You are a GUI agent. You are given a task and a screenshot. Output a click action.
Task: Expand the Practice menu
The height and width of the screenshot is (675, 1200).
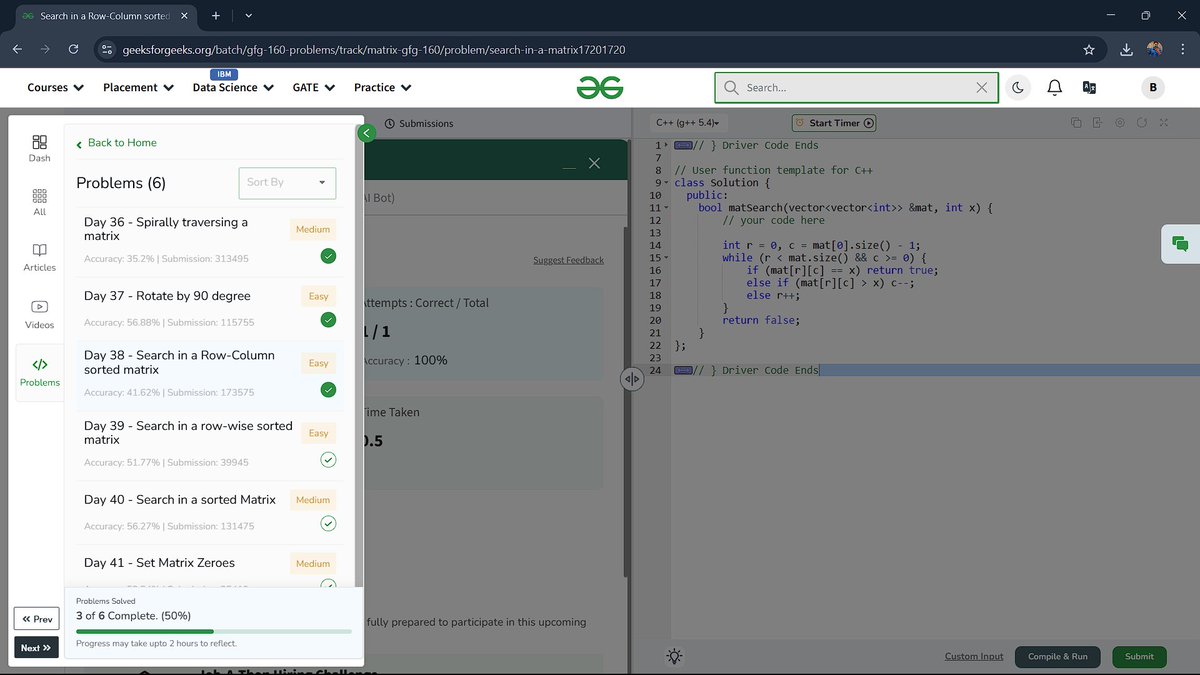tap(382, 88)
